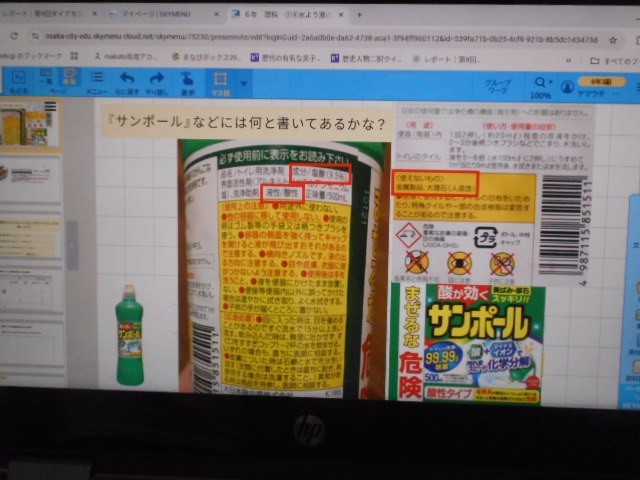Activate the 選択 hand pointer tool
Image resolution: width=640 pixels, height=480 pixels.
pyautogui.click(x=187, y=82)
